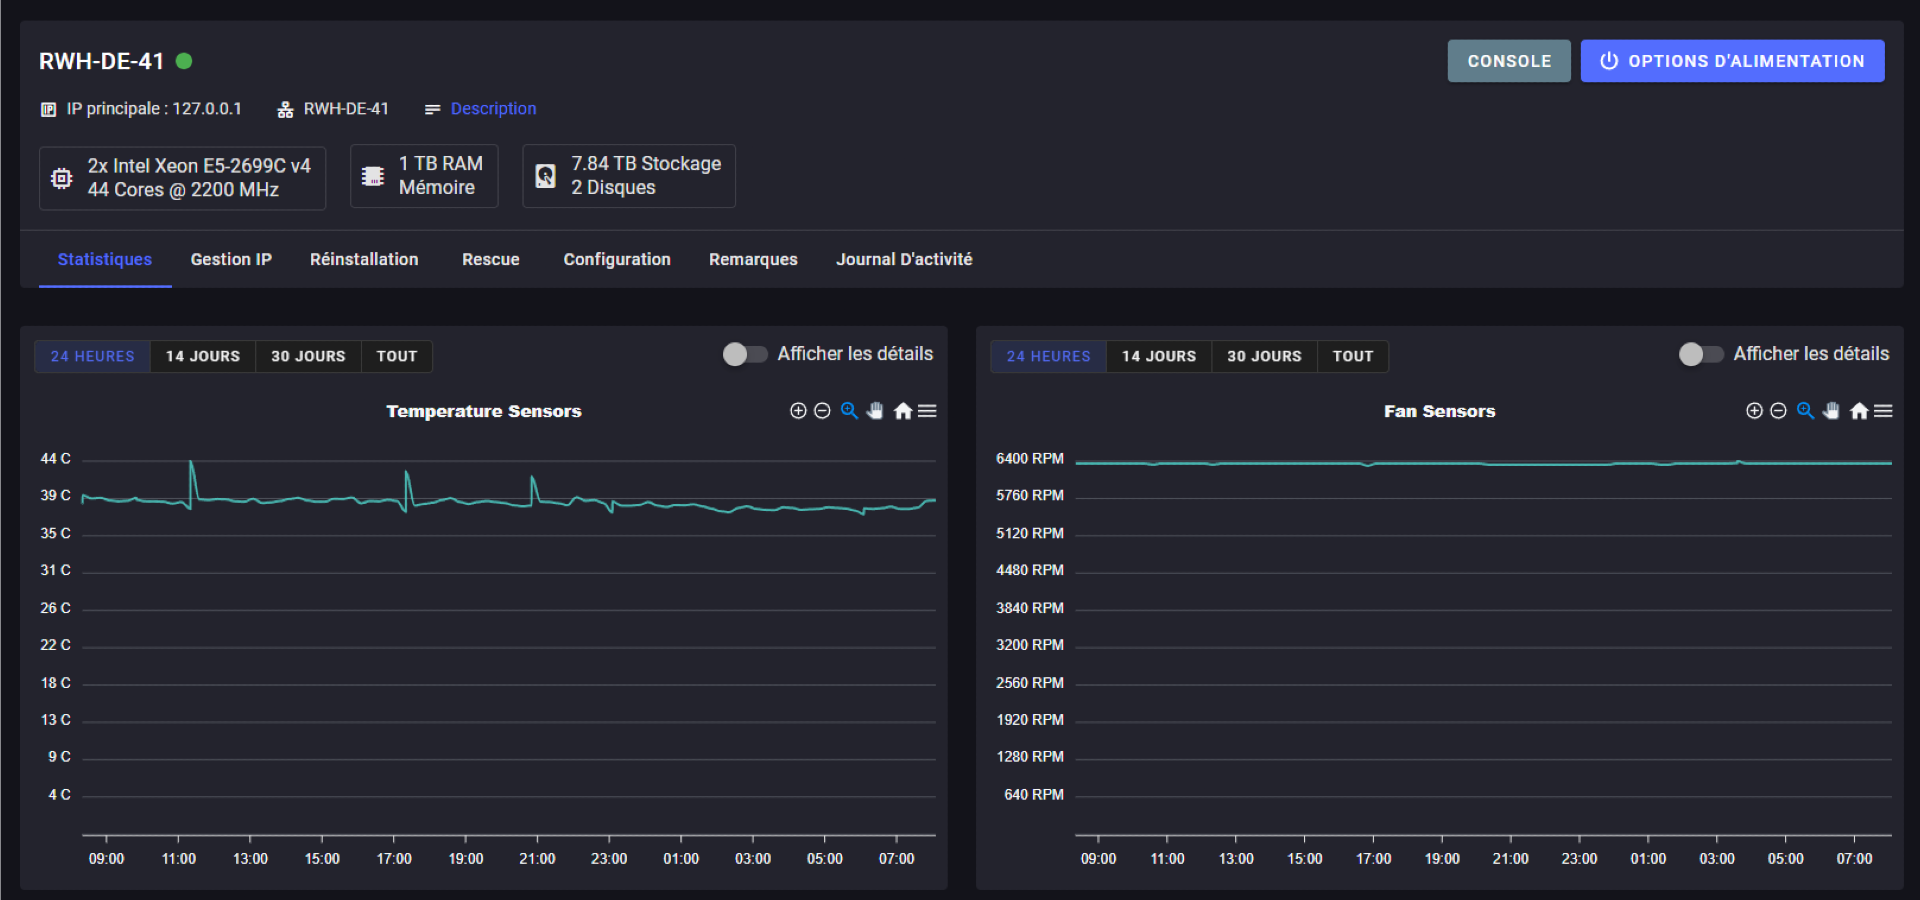
Task: Open the server CONSOLE
Action: pyautogui.click(x=1509, y=61)
